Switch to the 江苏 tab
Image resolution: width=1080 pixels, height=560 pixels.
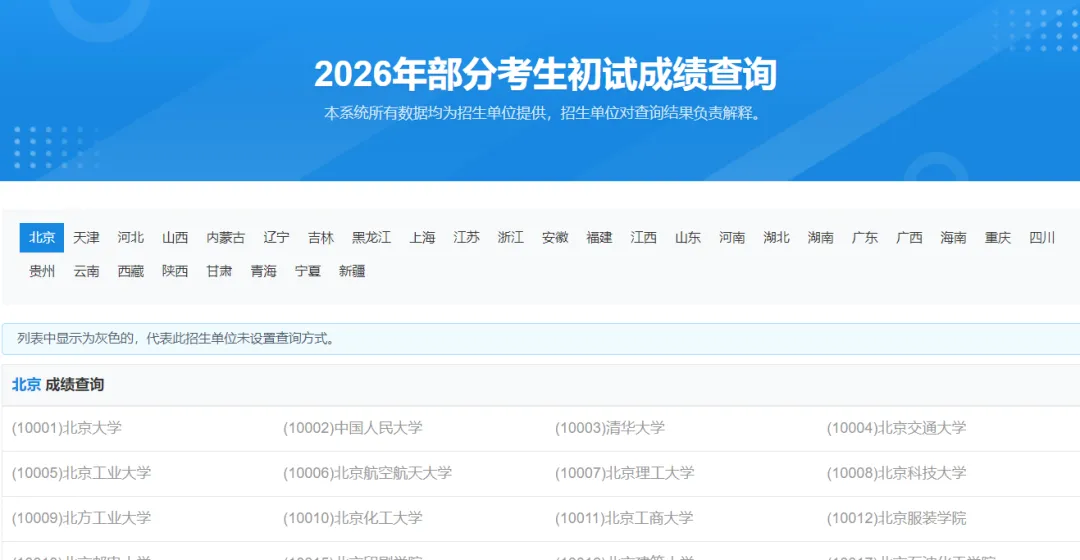(466, 238)
